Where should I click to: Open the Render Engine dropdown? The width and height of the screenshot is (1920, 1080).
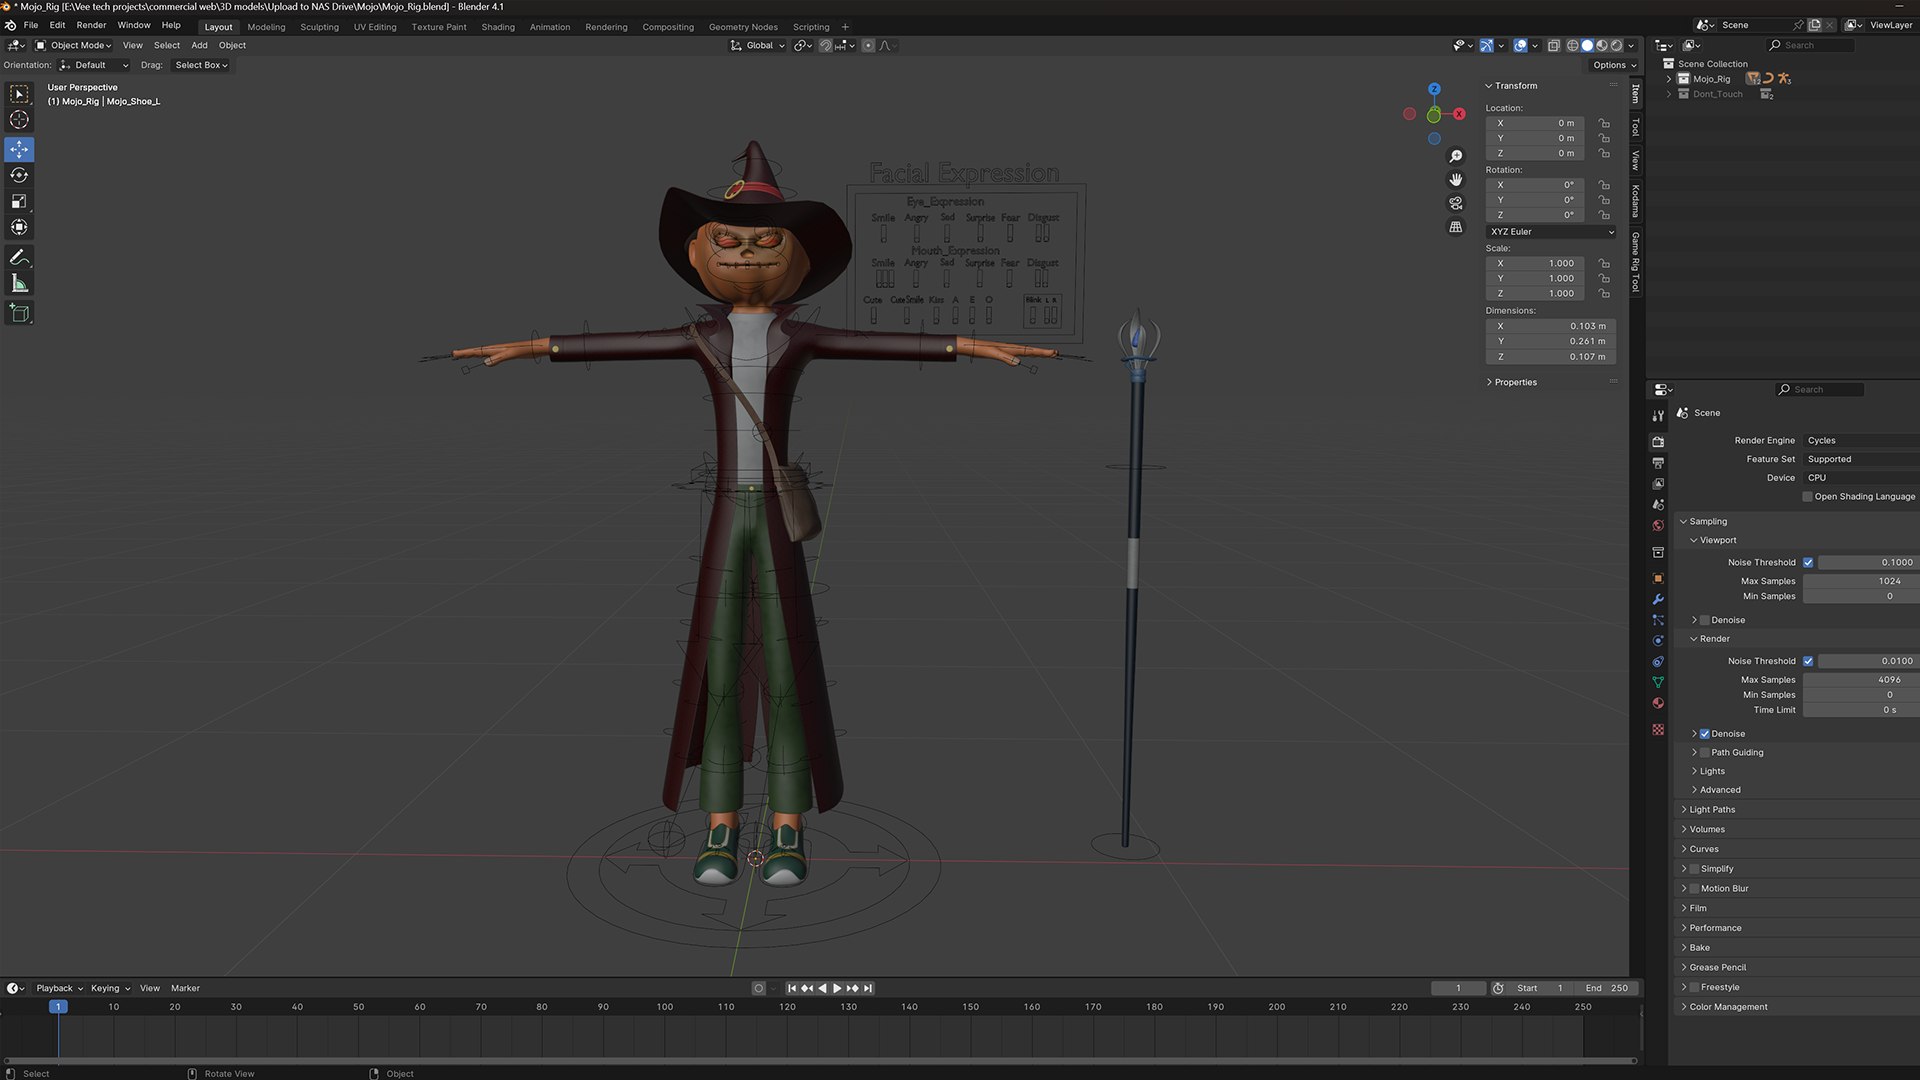click(x=1860, y=441)
